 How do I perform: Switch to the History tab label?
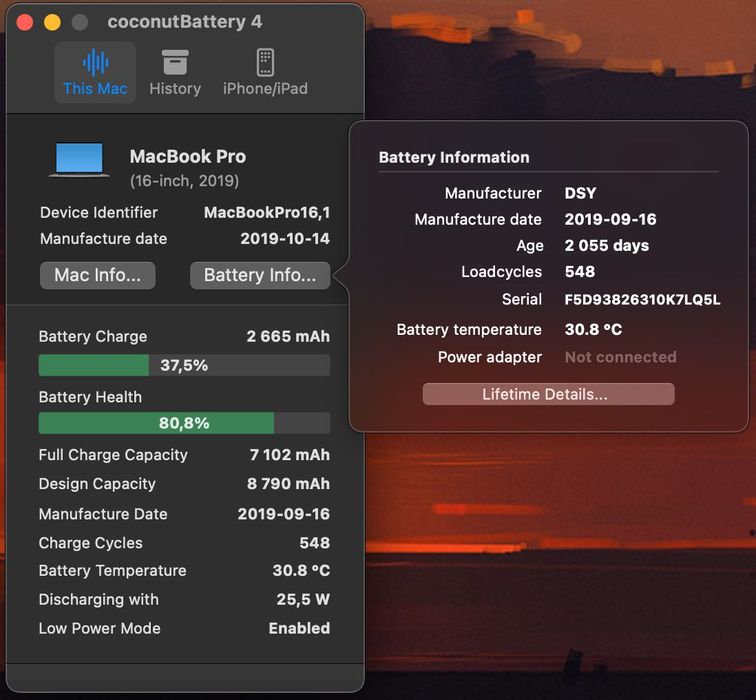pos(175,89)
